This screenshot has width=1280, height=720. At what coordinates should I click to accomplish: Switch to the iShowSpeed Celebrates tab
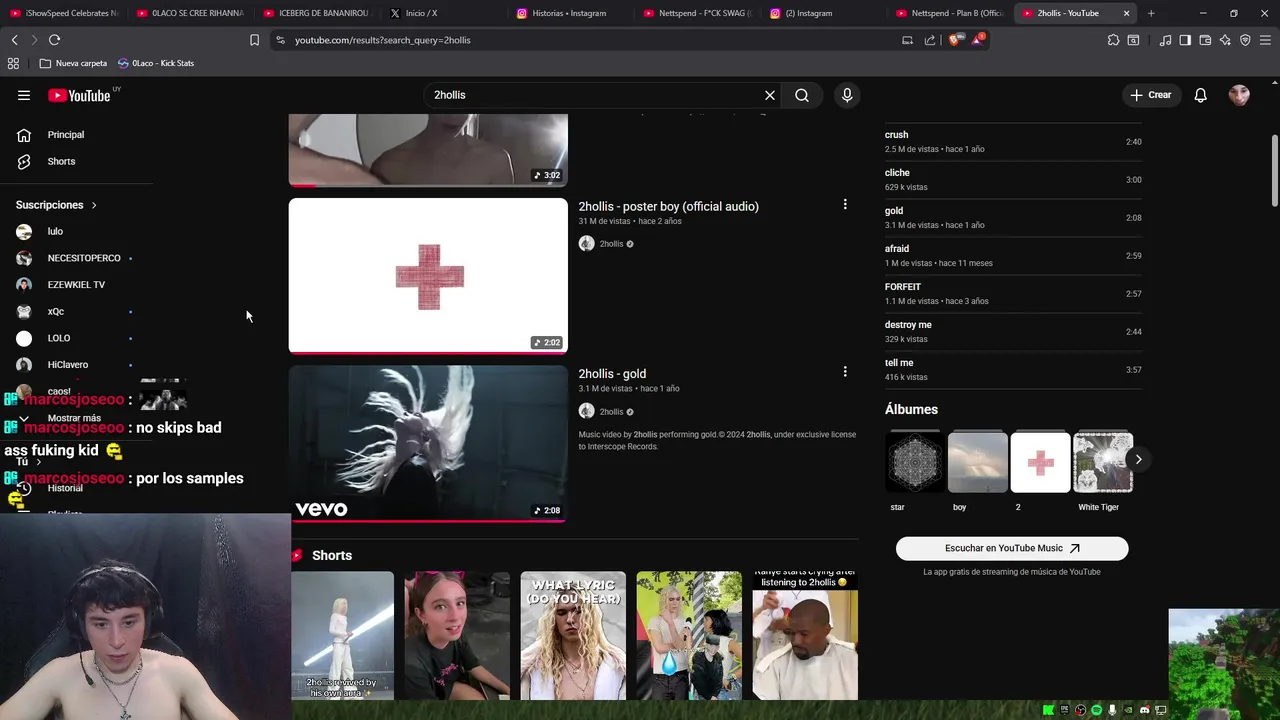pyautogui.click(x=63, y=13)
